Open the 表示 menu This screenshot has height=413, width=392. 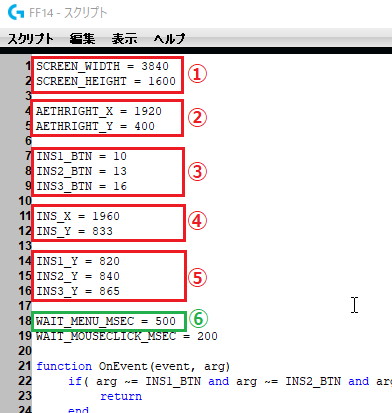click(x=124, y=39)
